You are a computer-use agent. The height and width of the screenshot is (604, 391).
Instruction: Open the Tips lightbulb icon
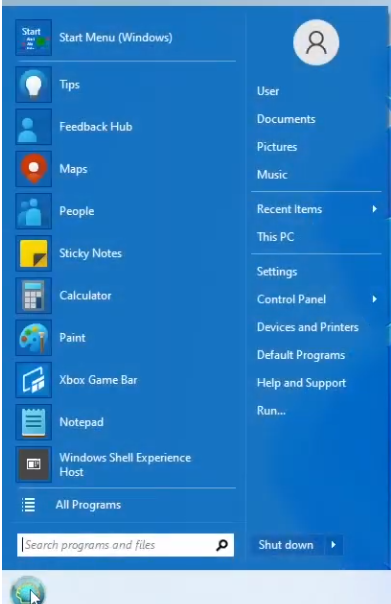tap(34, 84)
